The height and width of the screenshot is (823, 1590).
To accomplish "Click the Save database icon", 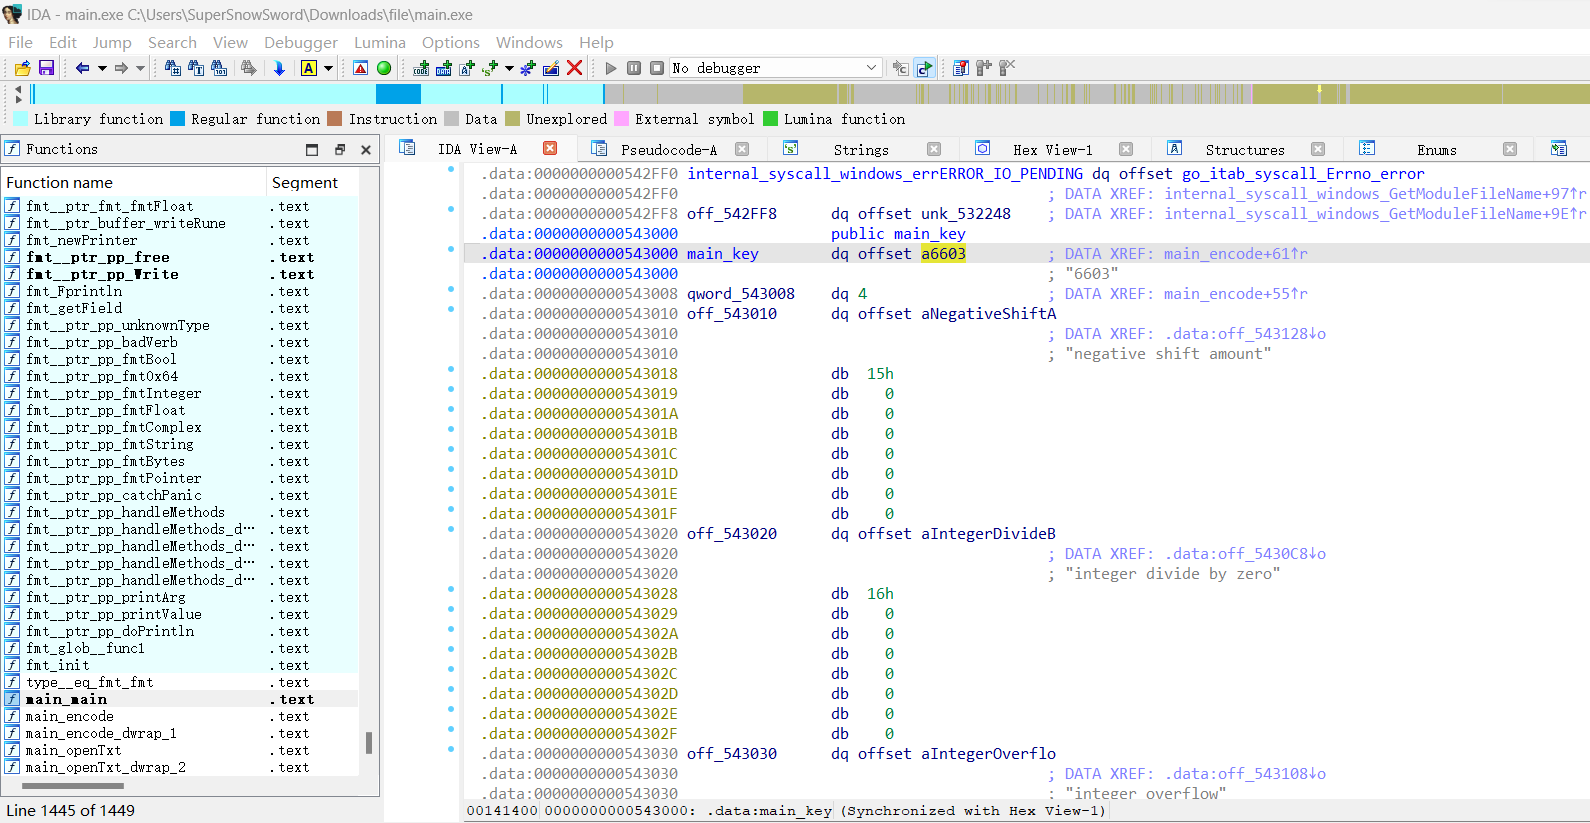I will pos(46,68).
